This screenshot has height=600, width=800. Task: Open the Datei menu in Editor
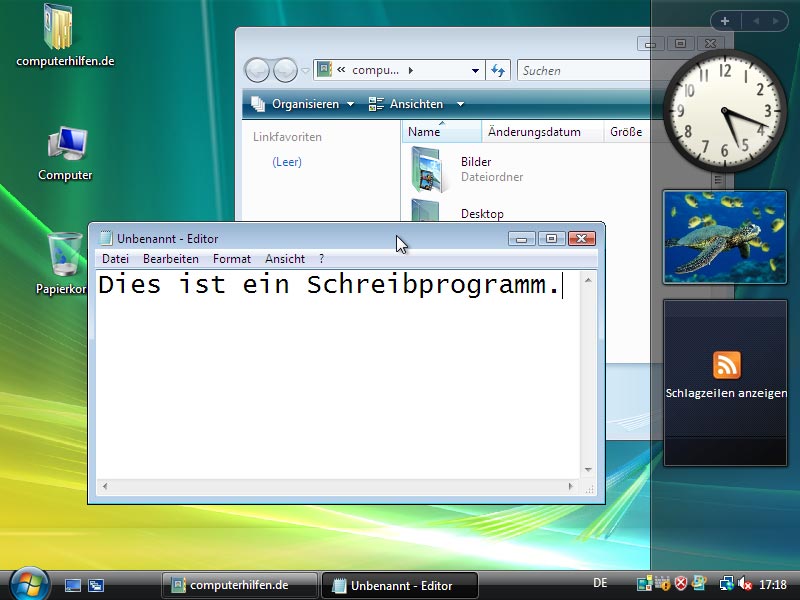click(x=115, y=259)
